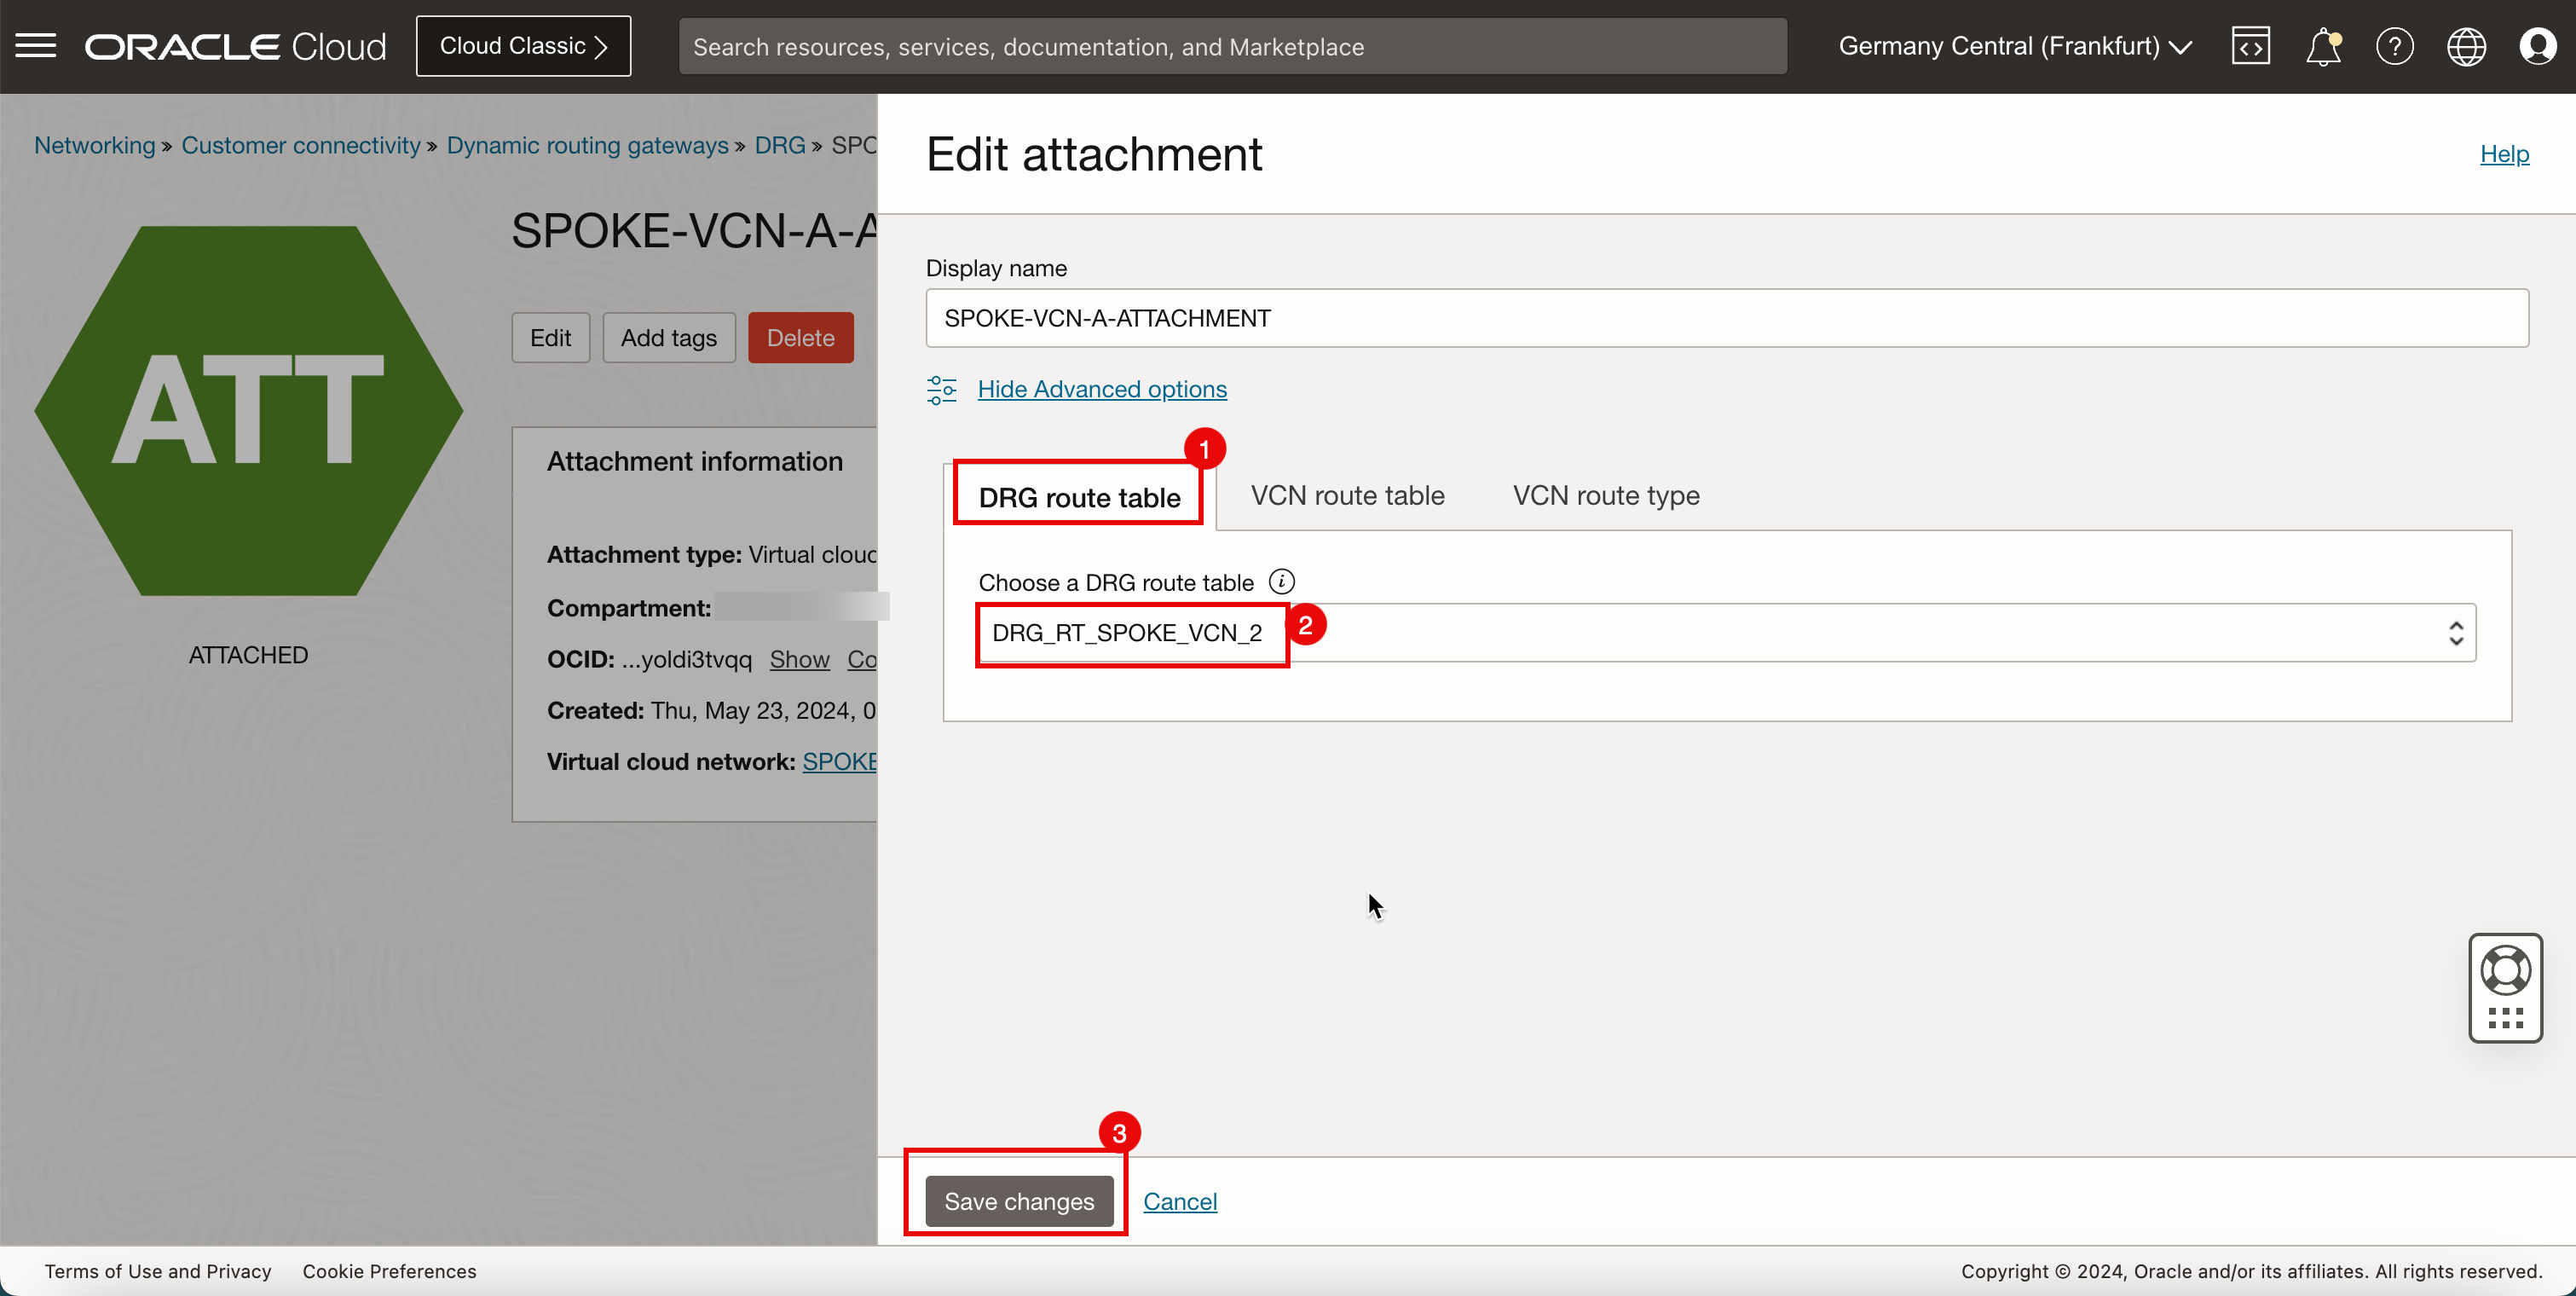Click the globe/language selector icon
Screen dimensions: 2576x1296
2465,44
